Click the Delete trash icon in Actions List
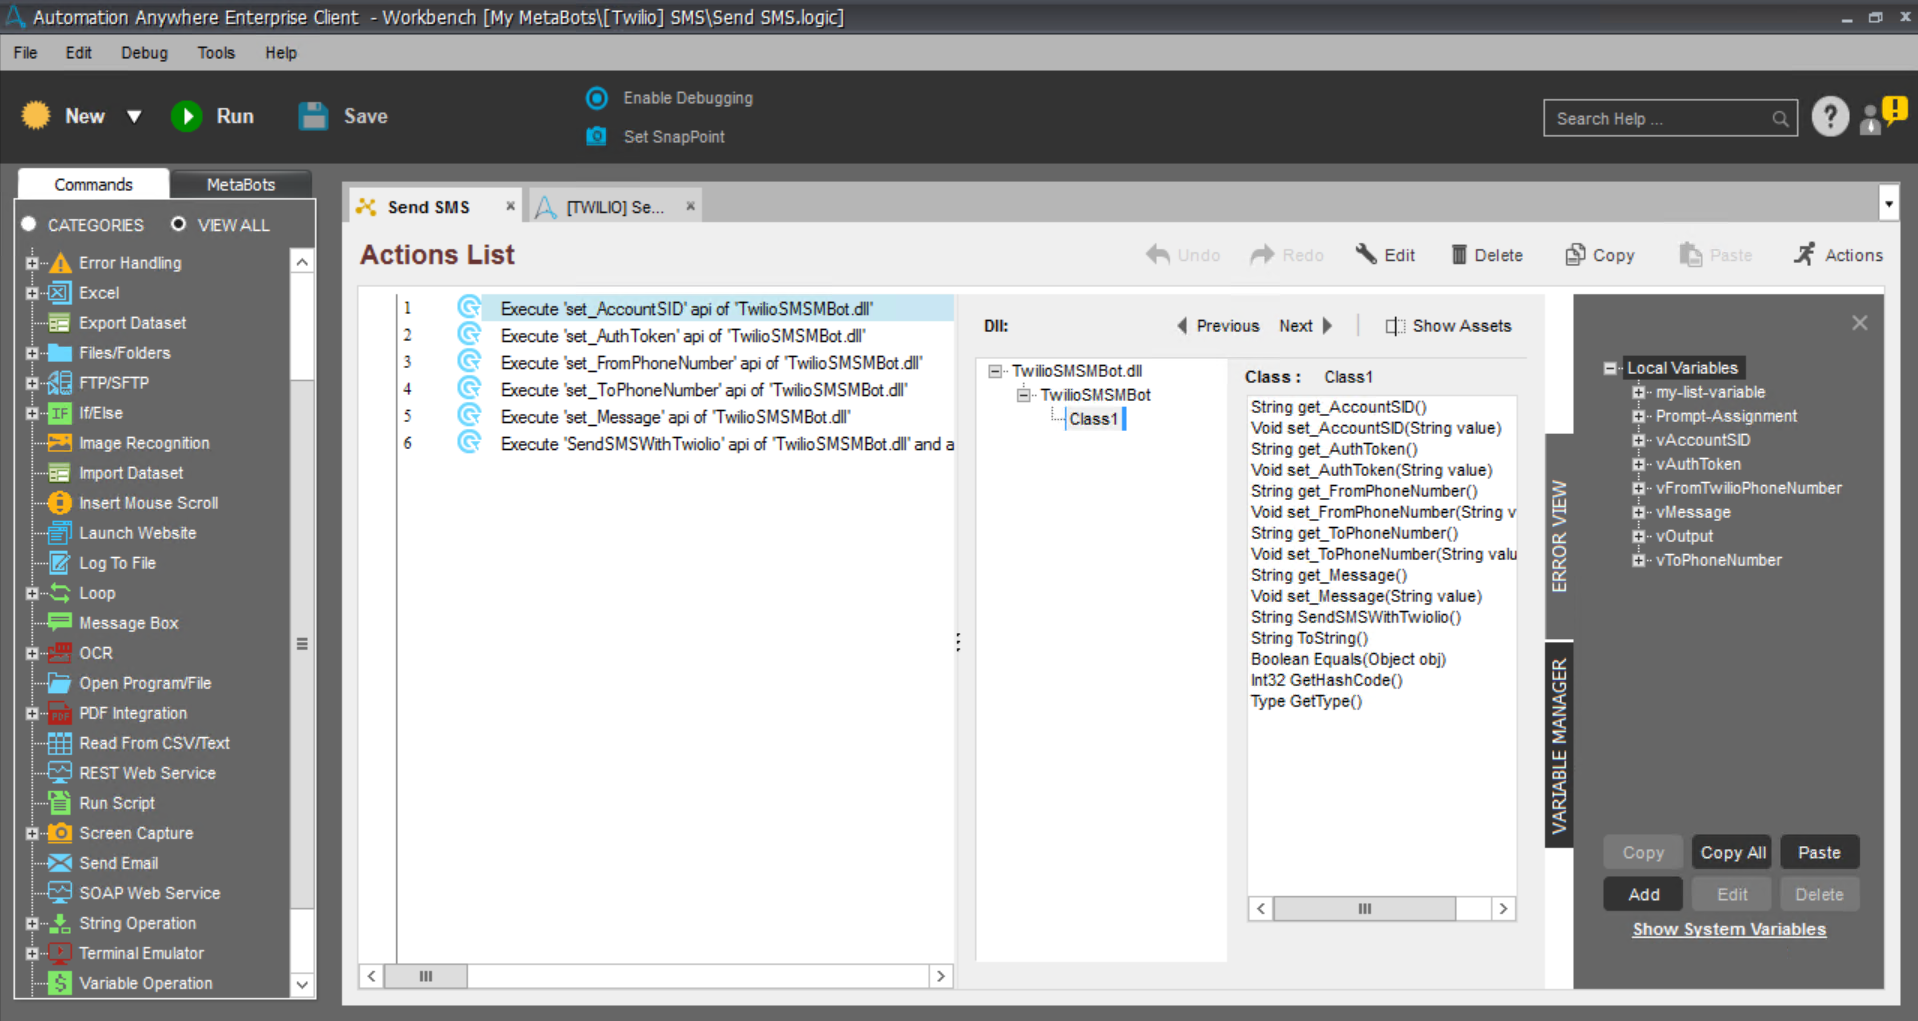This screenshot has width=1918, height=1021. [x=1459, y=255]
